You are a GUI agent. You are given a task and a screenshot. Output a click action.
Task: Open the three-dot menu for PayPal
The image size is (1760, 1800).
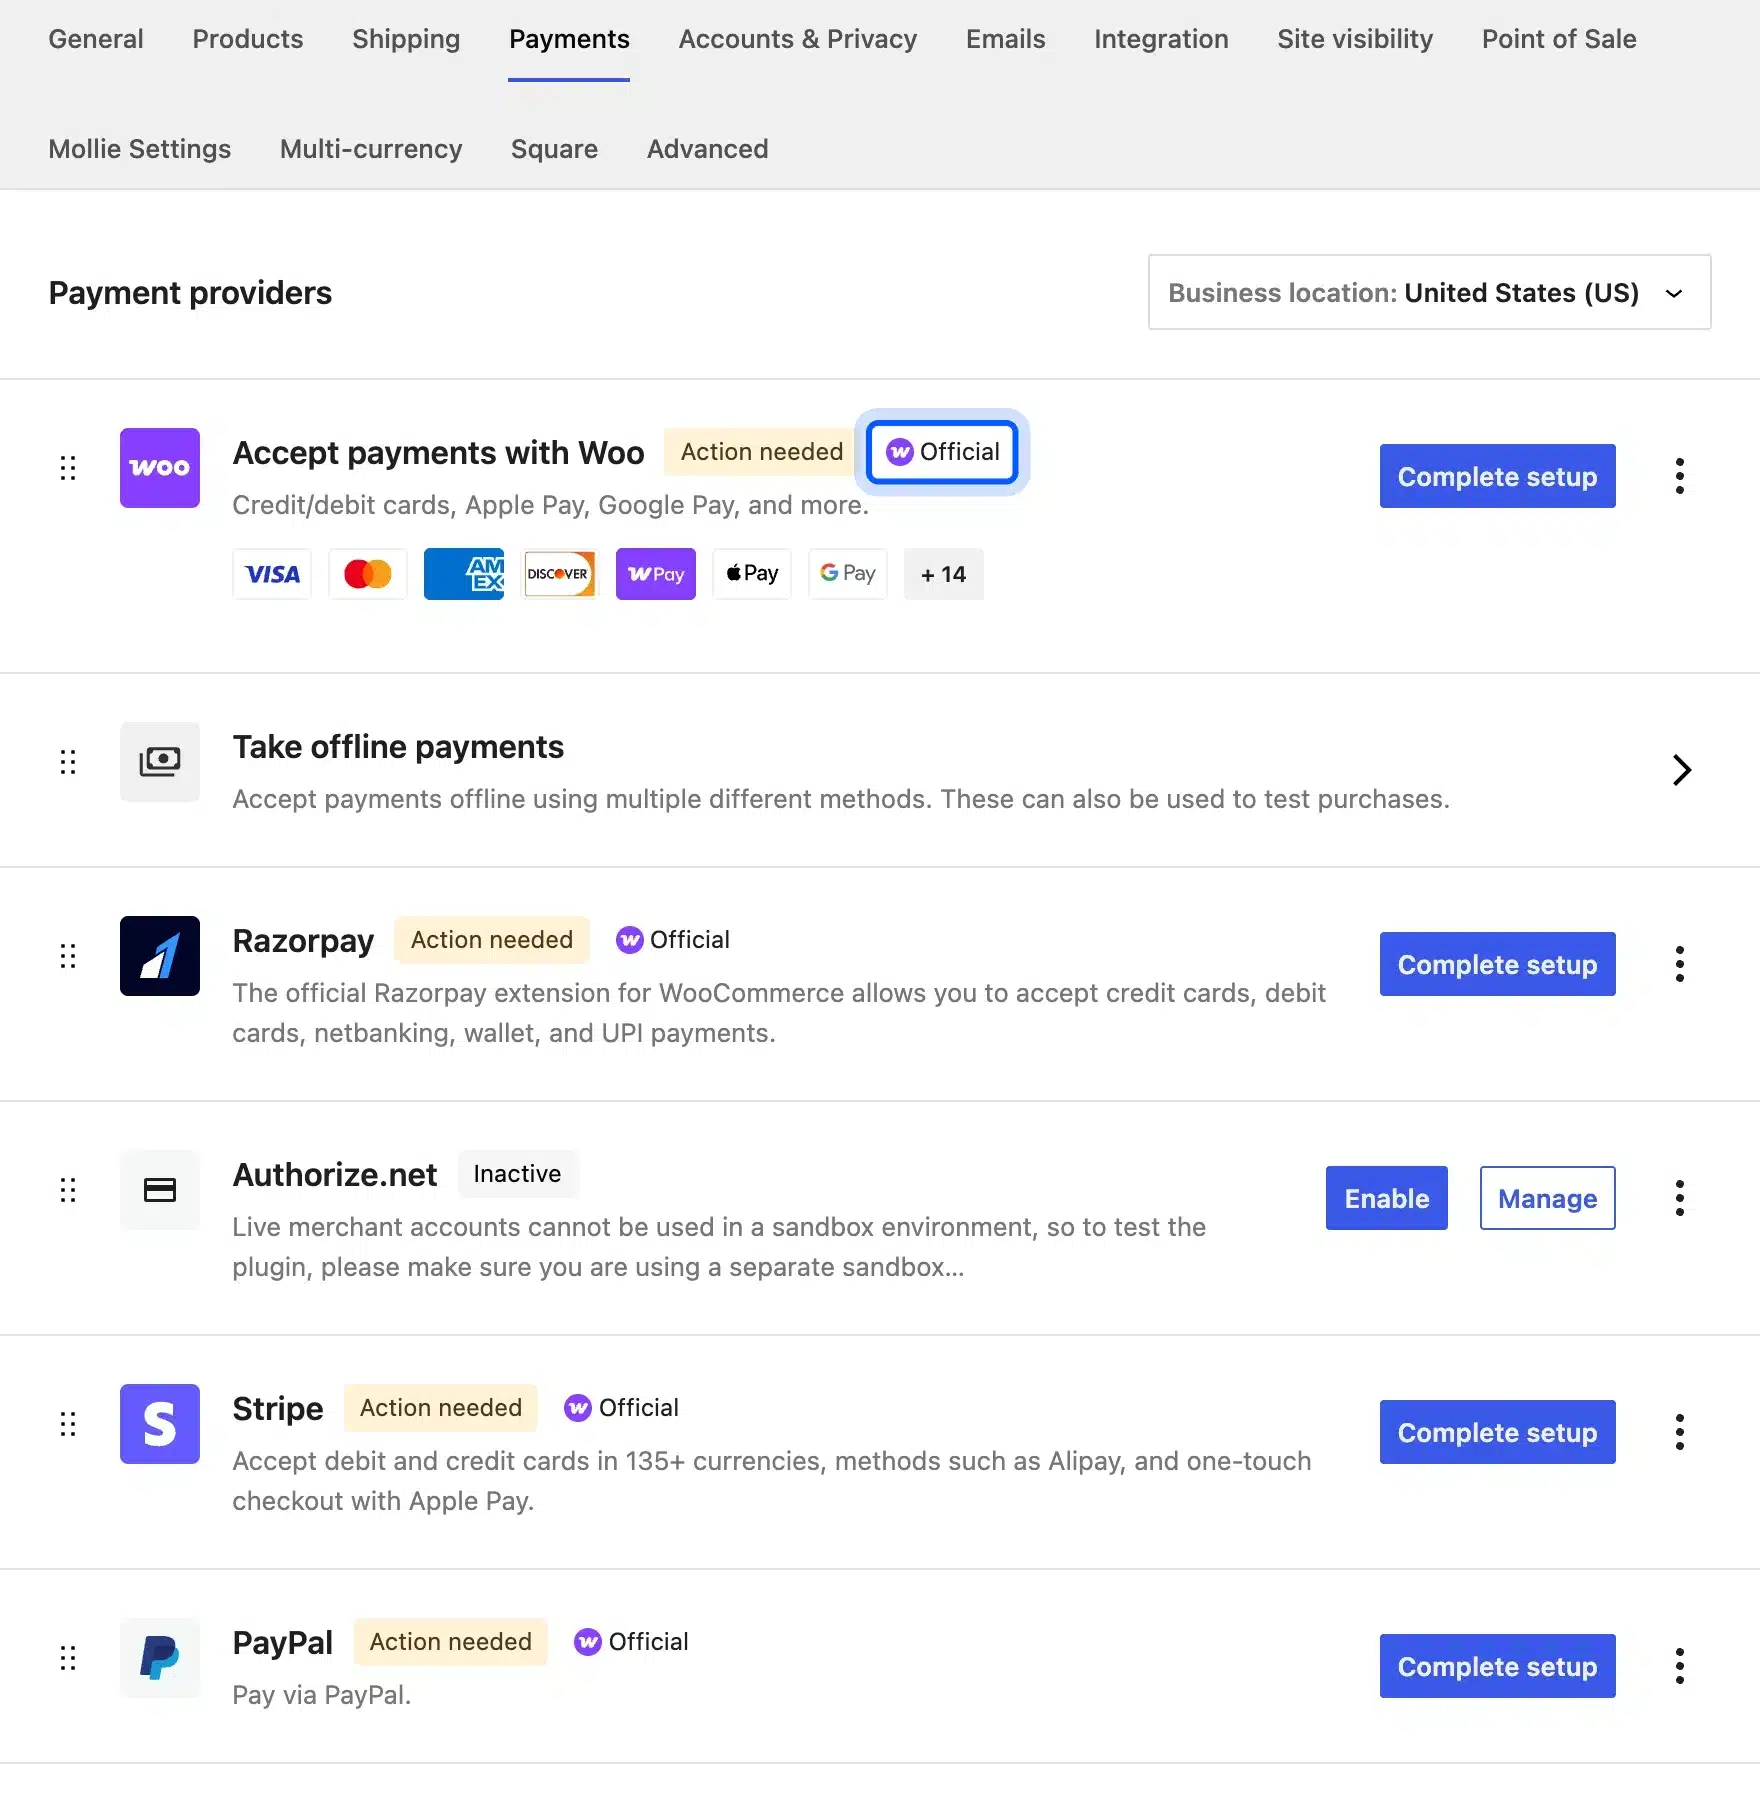pyautogui.click(x=1680, y=1666)
